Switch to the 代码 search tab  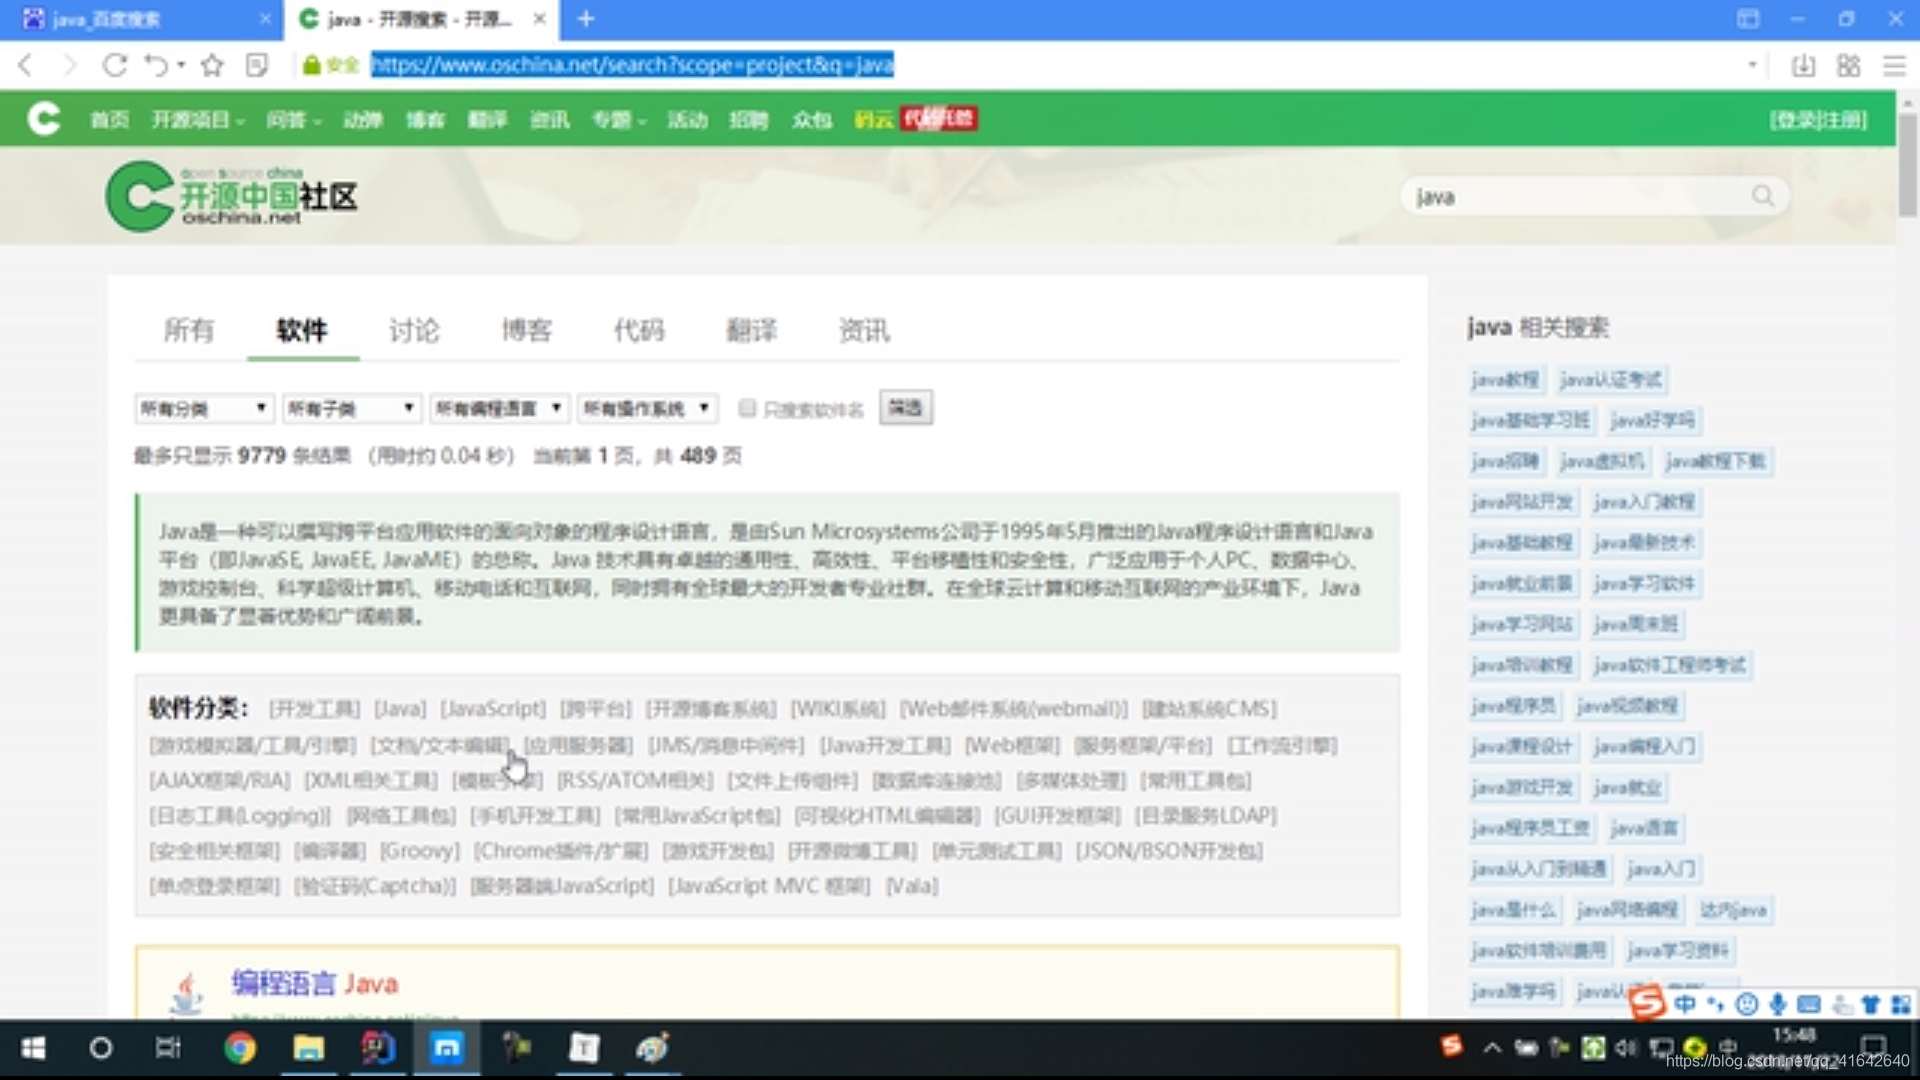click(639, 330)
